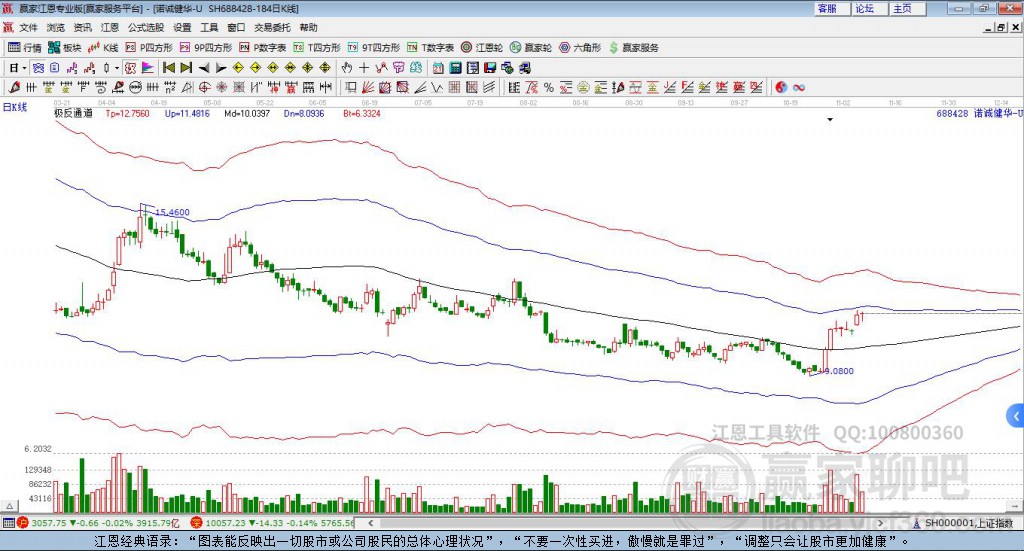Click the 15.4600 high price label
1024x551 pixels.
(x=172, y=212)
